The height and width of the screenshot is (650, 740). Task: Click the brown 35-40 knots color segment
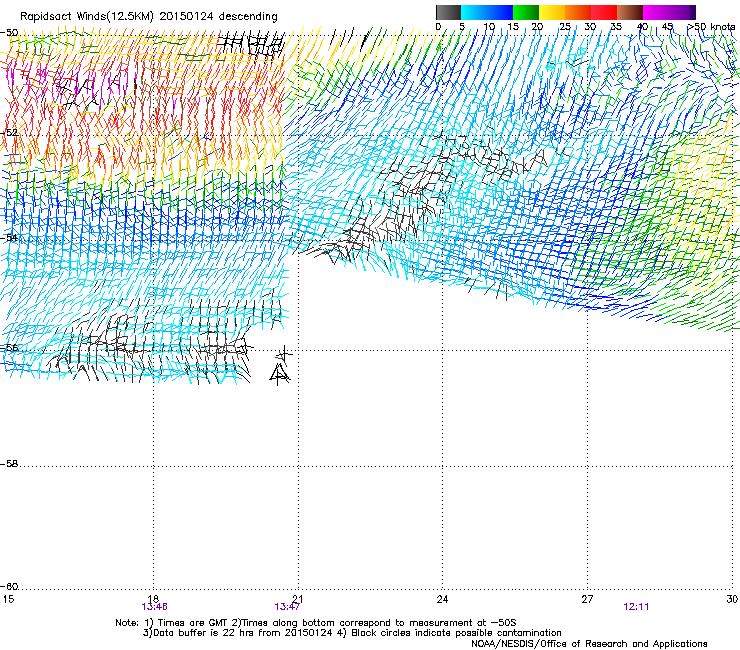630,12
